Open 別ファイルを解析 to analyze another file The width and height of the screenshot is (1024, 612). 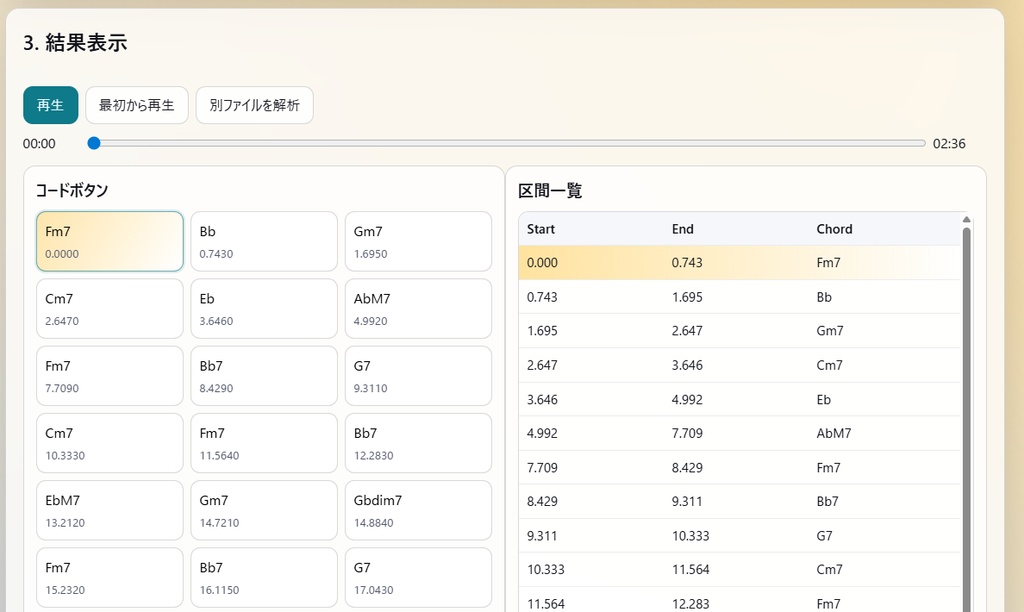point(254,104)
